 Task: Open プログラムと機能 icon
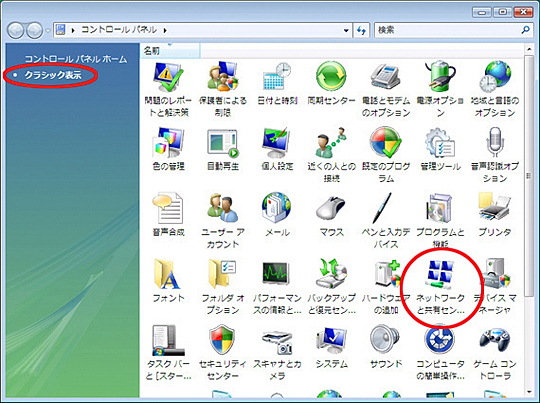coord(440,208)
